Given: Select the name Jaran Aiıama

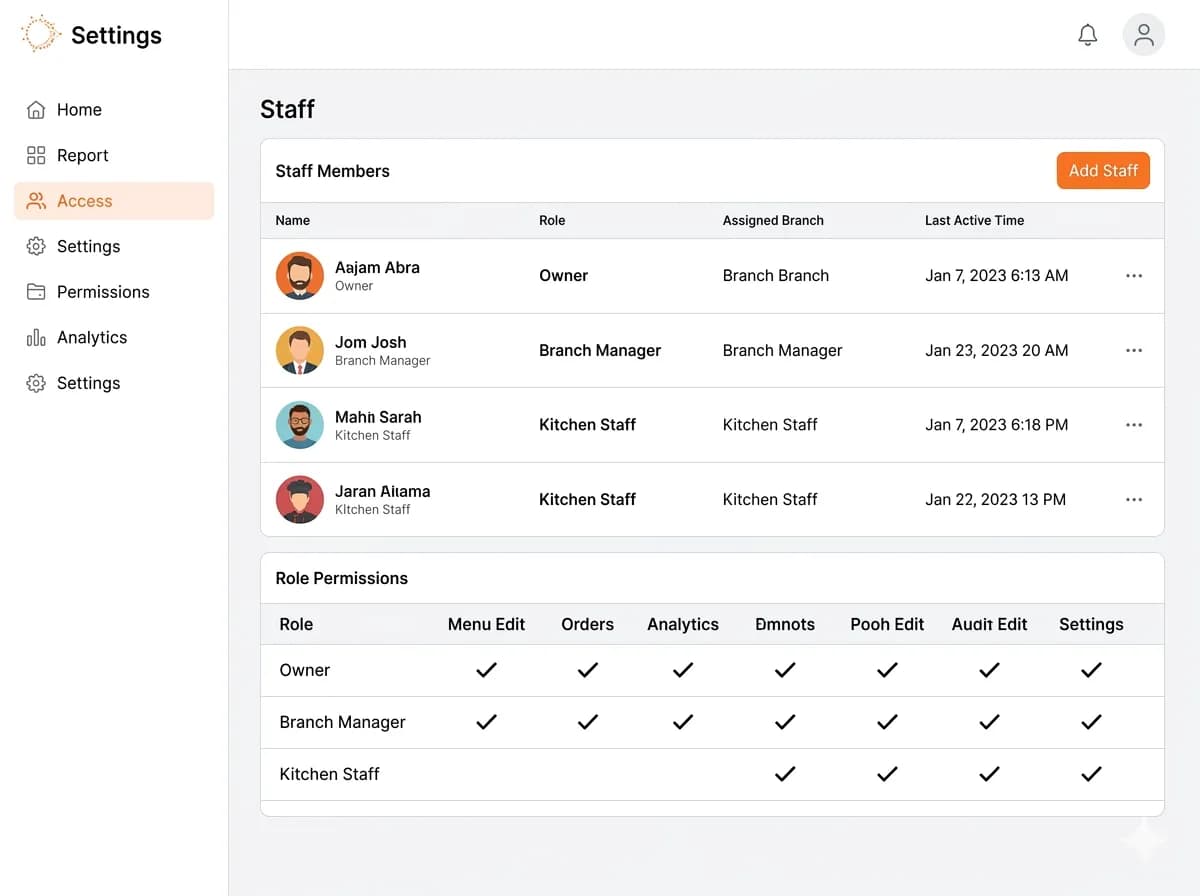Looking at the screenshot, I should coord(383,491).
